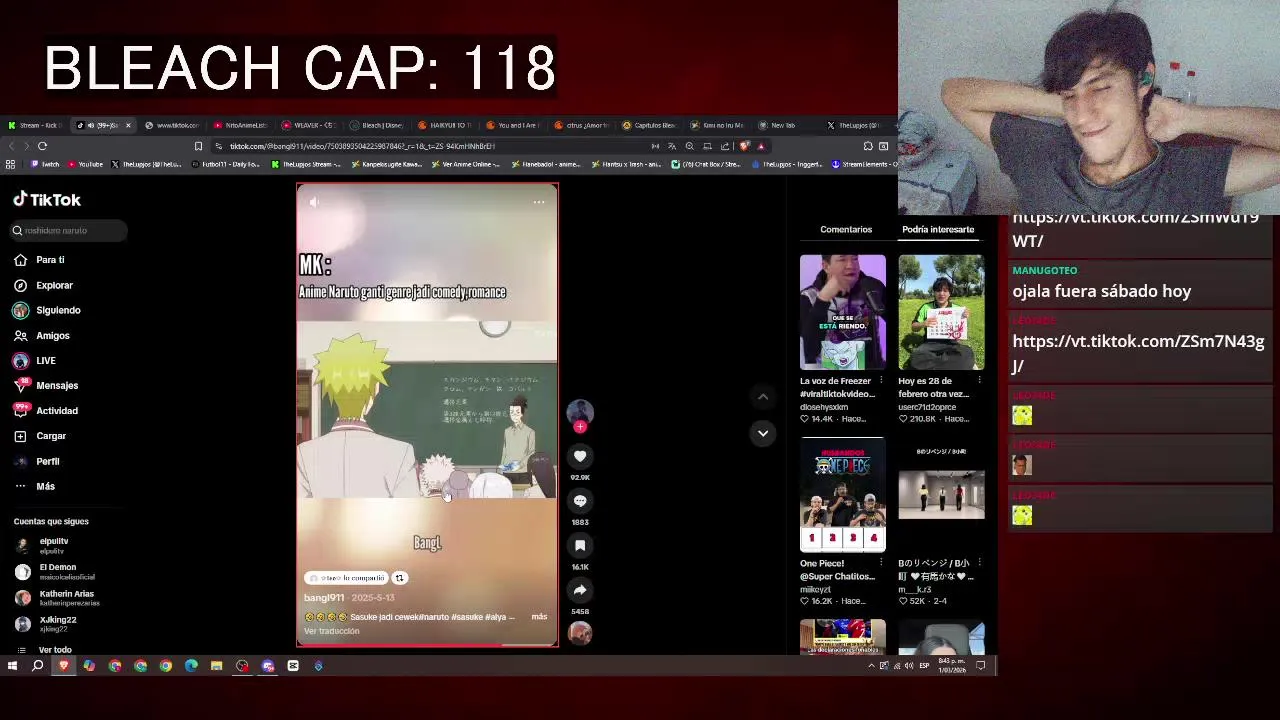Open Microsoft Edge from the taskbar
The height and width of the screenshot is (720, 1280).
click(191, 666)
